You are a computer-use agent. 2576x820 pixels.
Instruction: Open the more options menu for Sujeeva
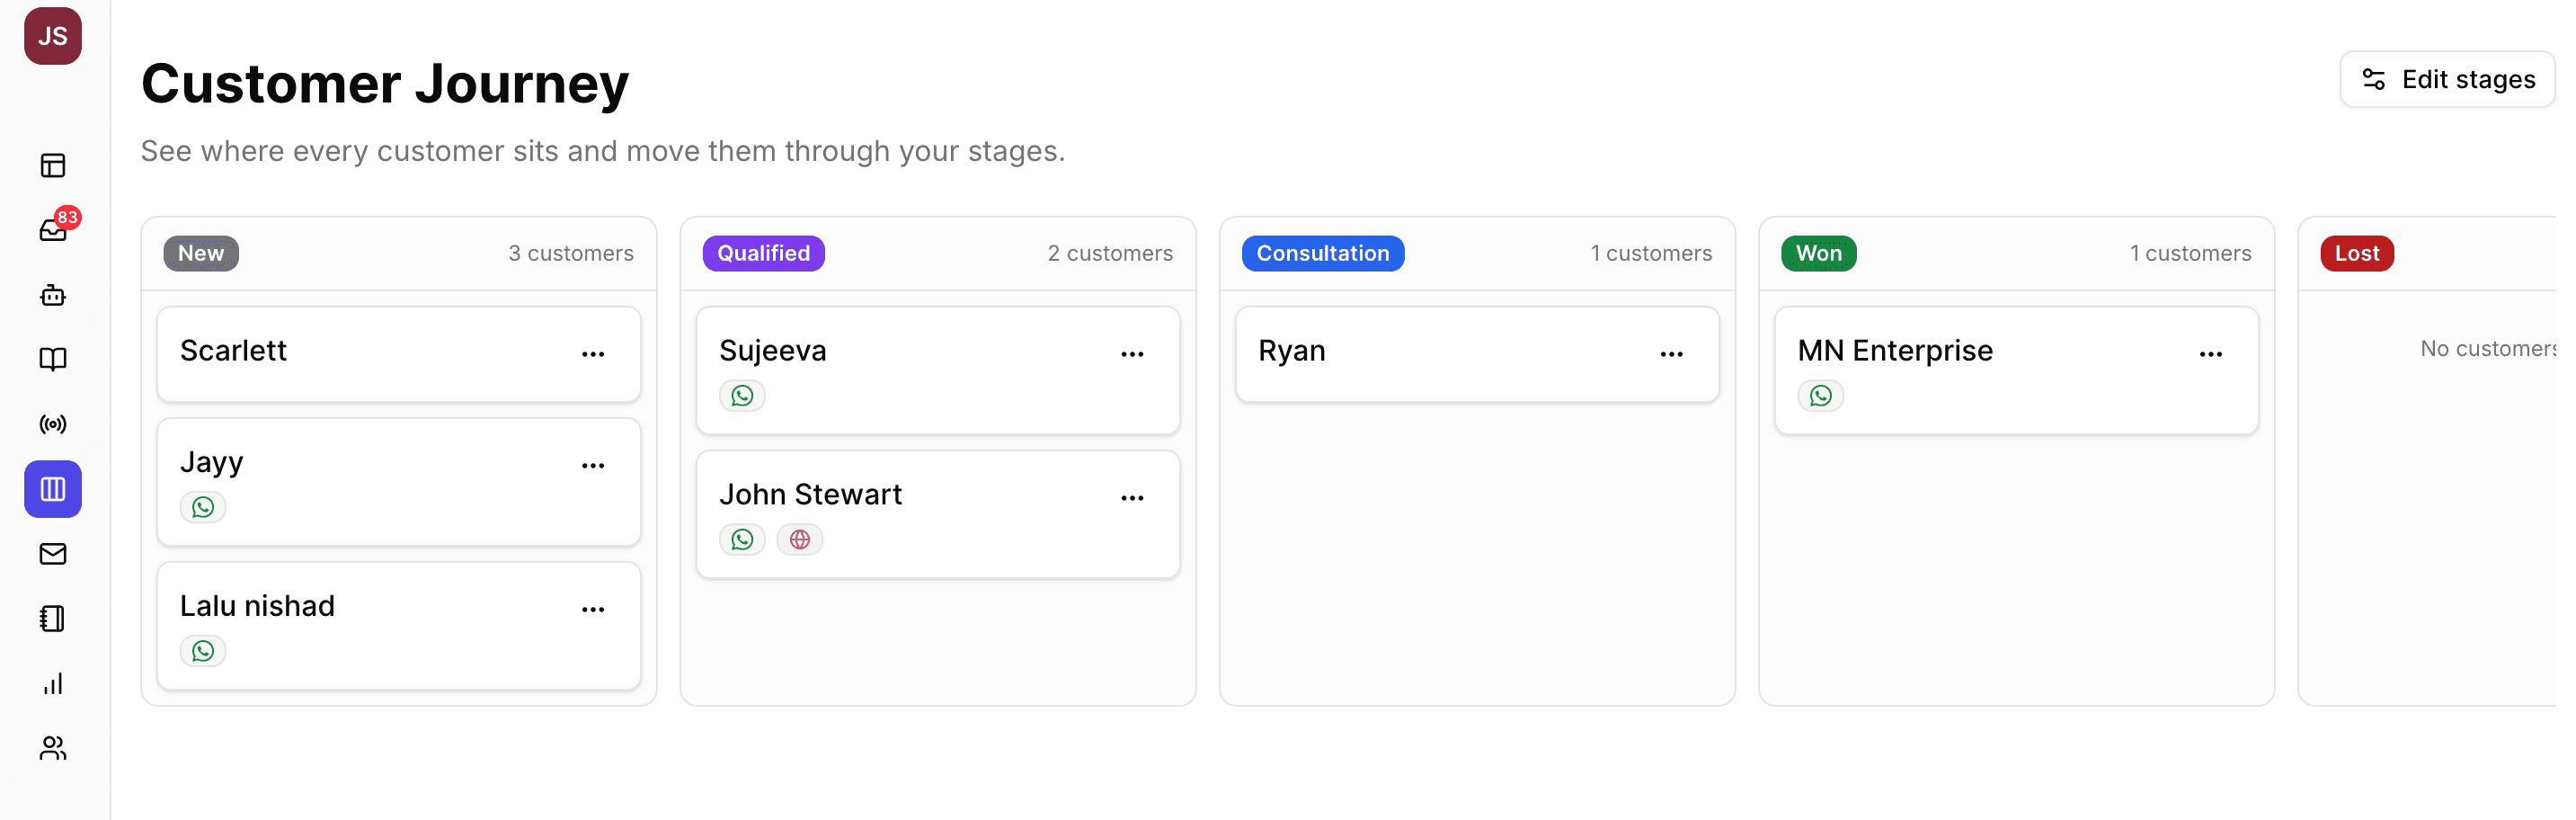click(x=1132, y=354)
